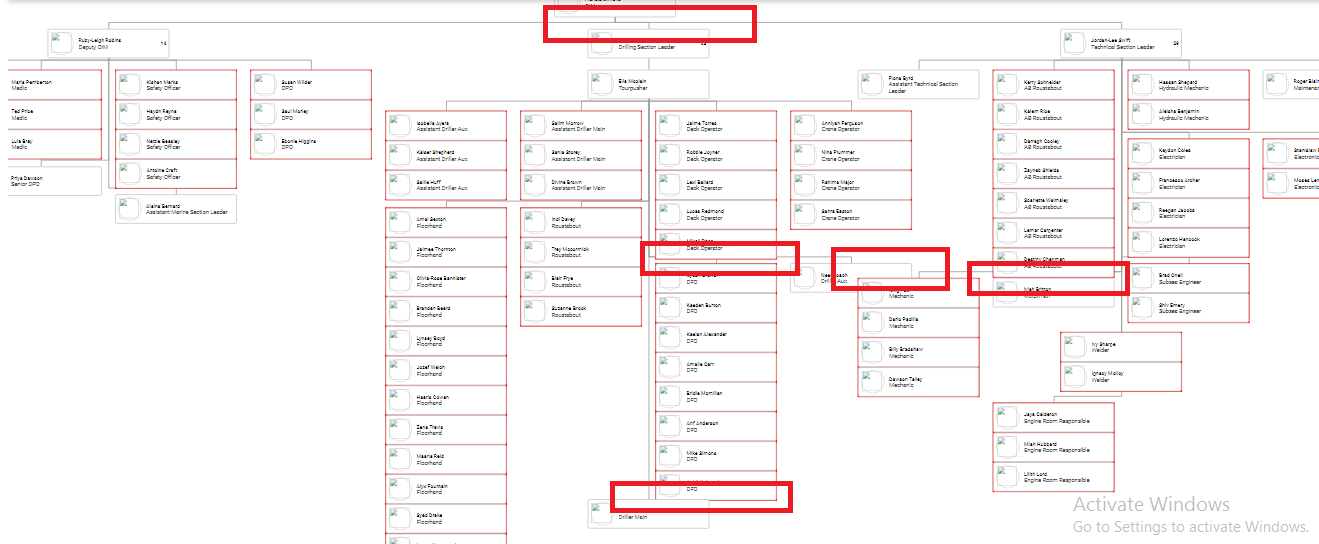Click Jordan-Lee Swift's avatar image
Image resolution: width=1319 pixels, height=544 pixels.
point(1075,43)
